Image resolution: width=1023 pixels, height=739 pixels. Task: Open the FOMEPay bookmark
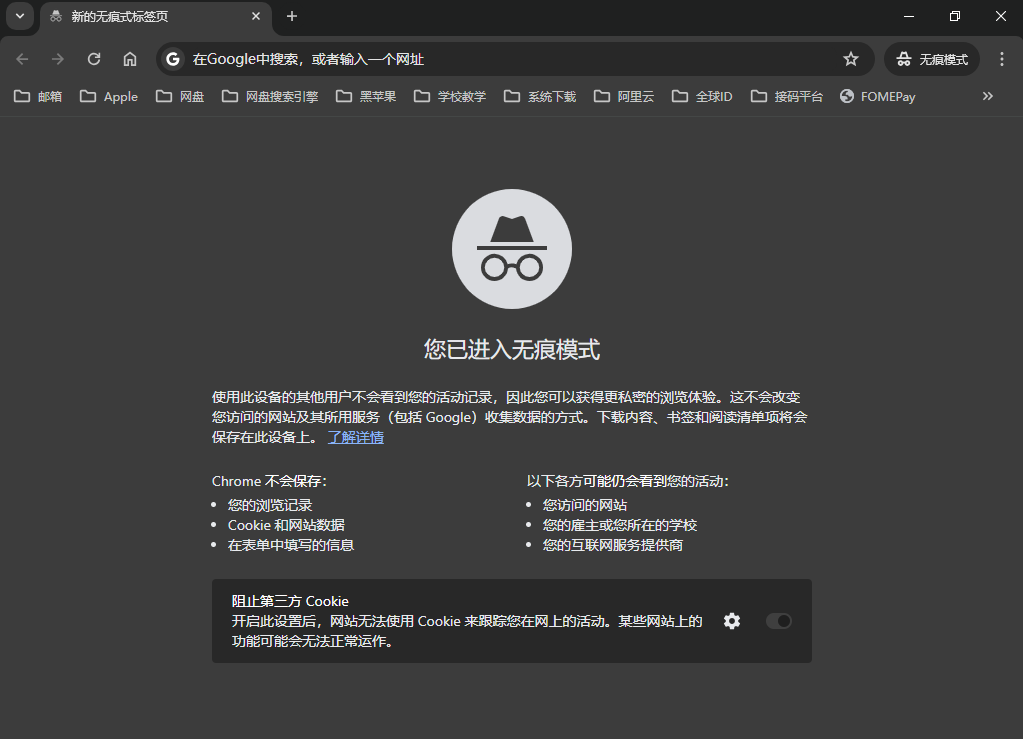pos(878,97)
